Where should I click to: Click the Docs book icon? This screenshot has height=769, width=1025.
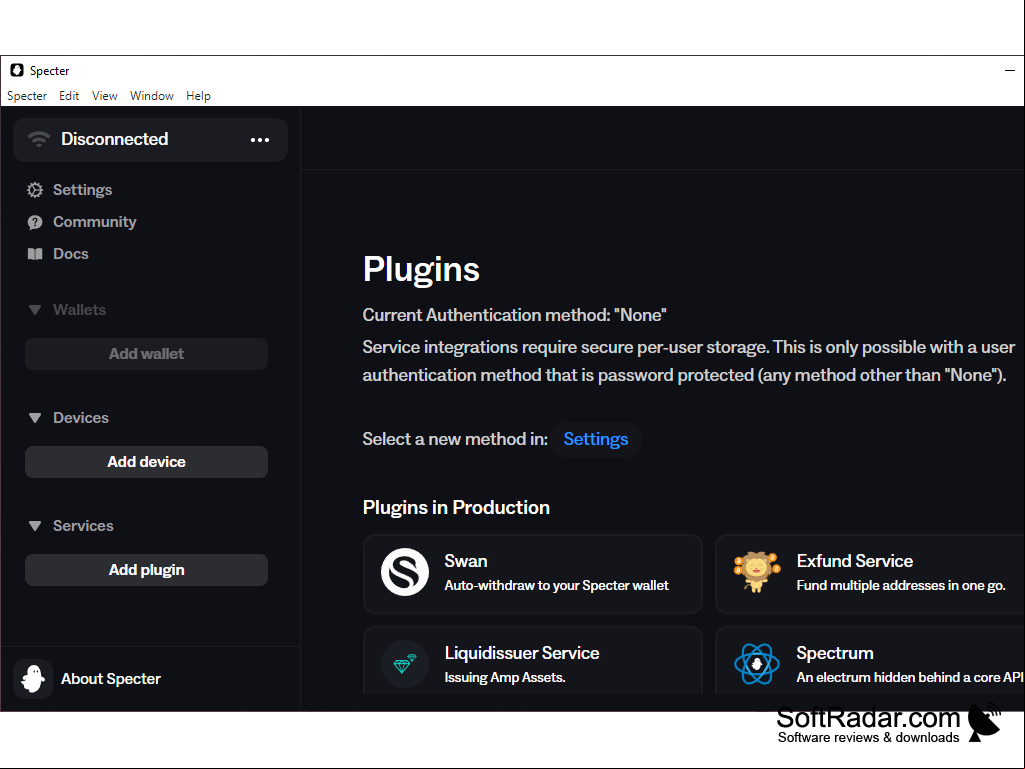tap(35, 254)
